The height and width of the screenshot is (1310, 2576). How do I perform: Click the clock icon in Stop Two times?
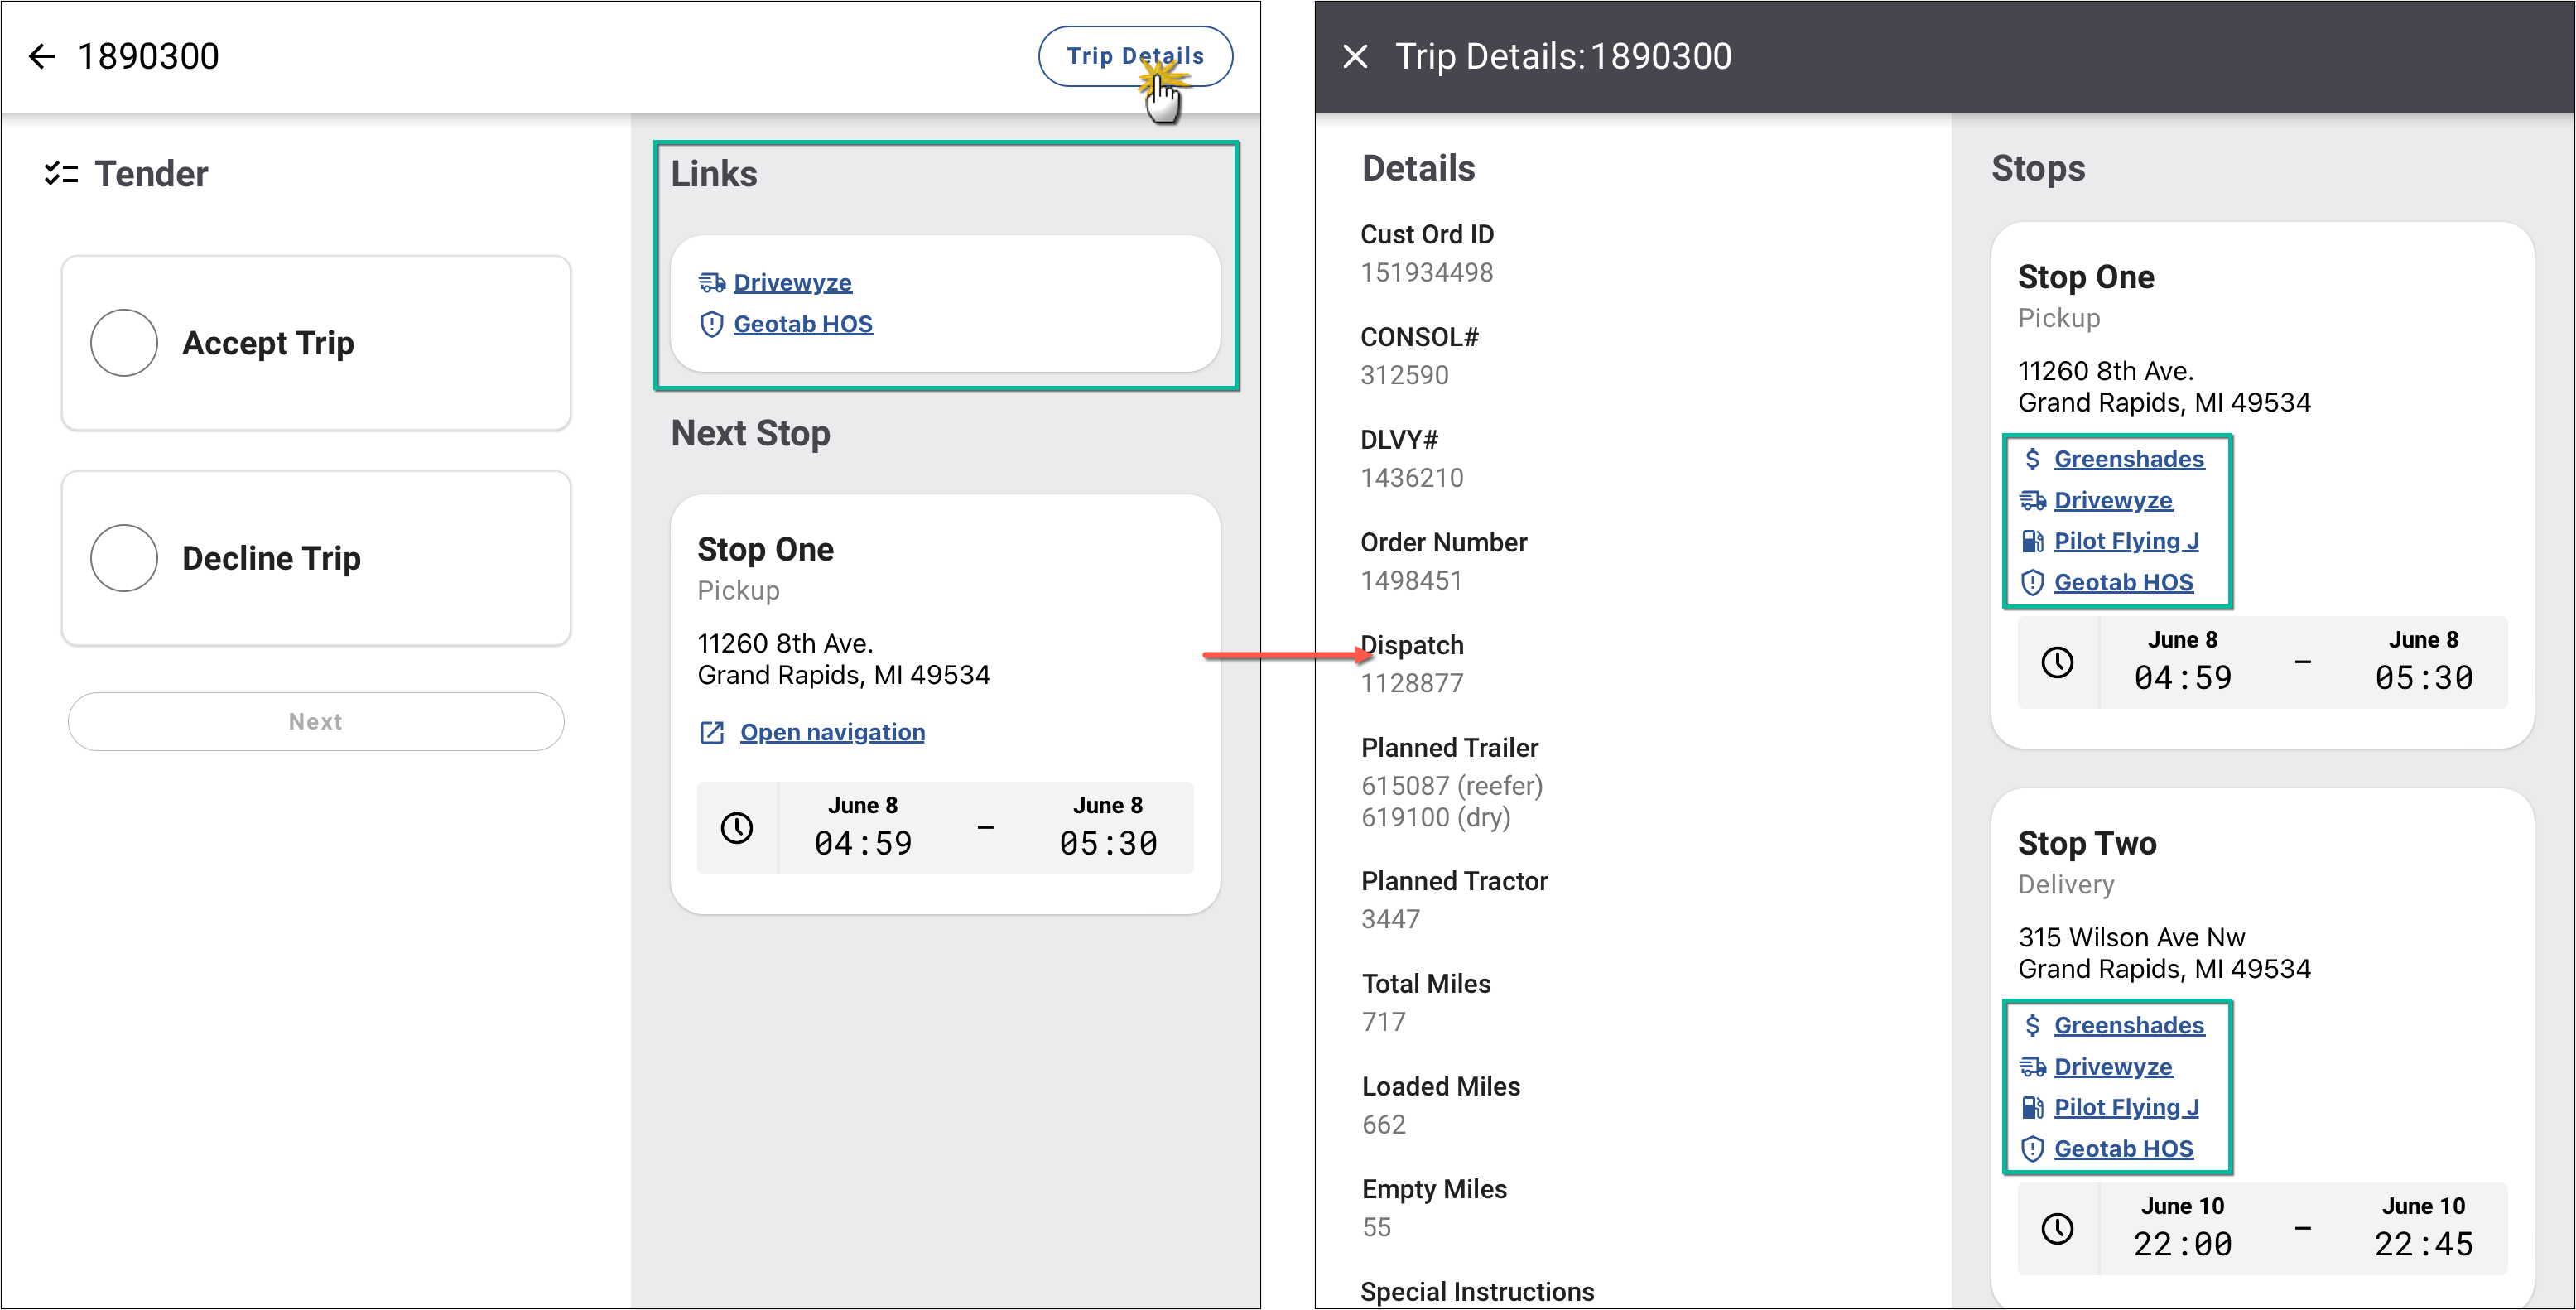[x=2057, y=1229]
